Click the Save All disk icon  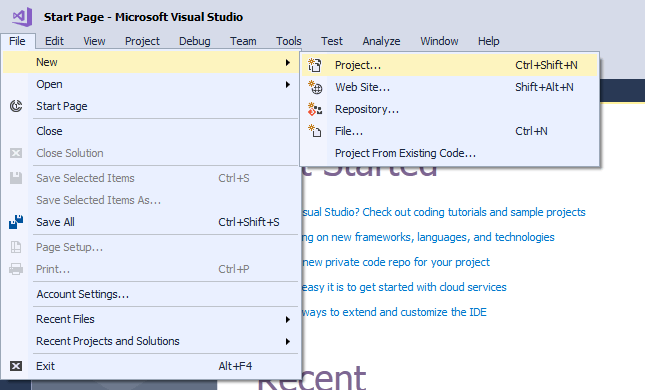pos(16,222)
